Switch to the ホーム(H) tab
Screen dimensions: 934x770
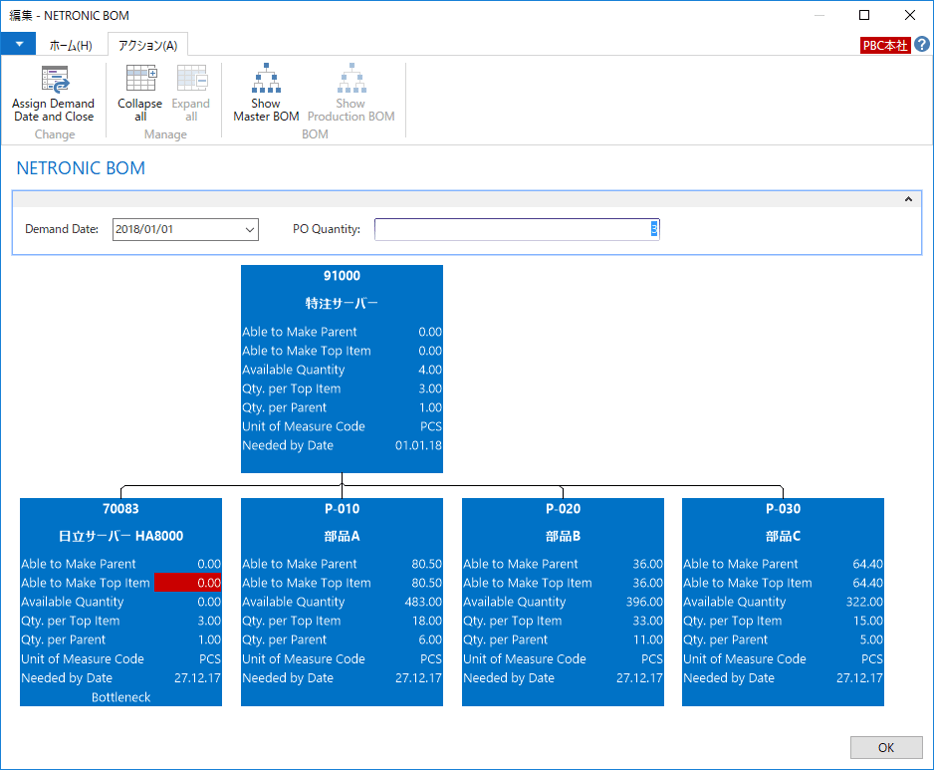coord(70,46)
